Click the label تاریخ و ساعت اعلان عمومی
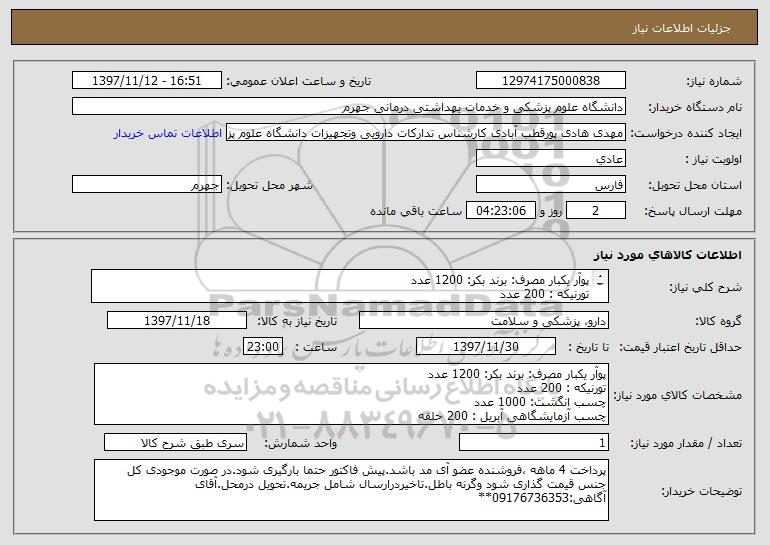The width and height of the screenshot is (770, 545). 299,82
